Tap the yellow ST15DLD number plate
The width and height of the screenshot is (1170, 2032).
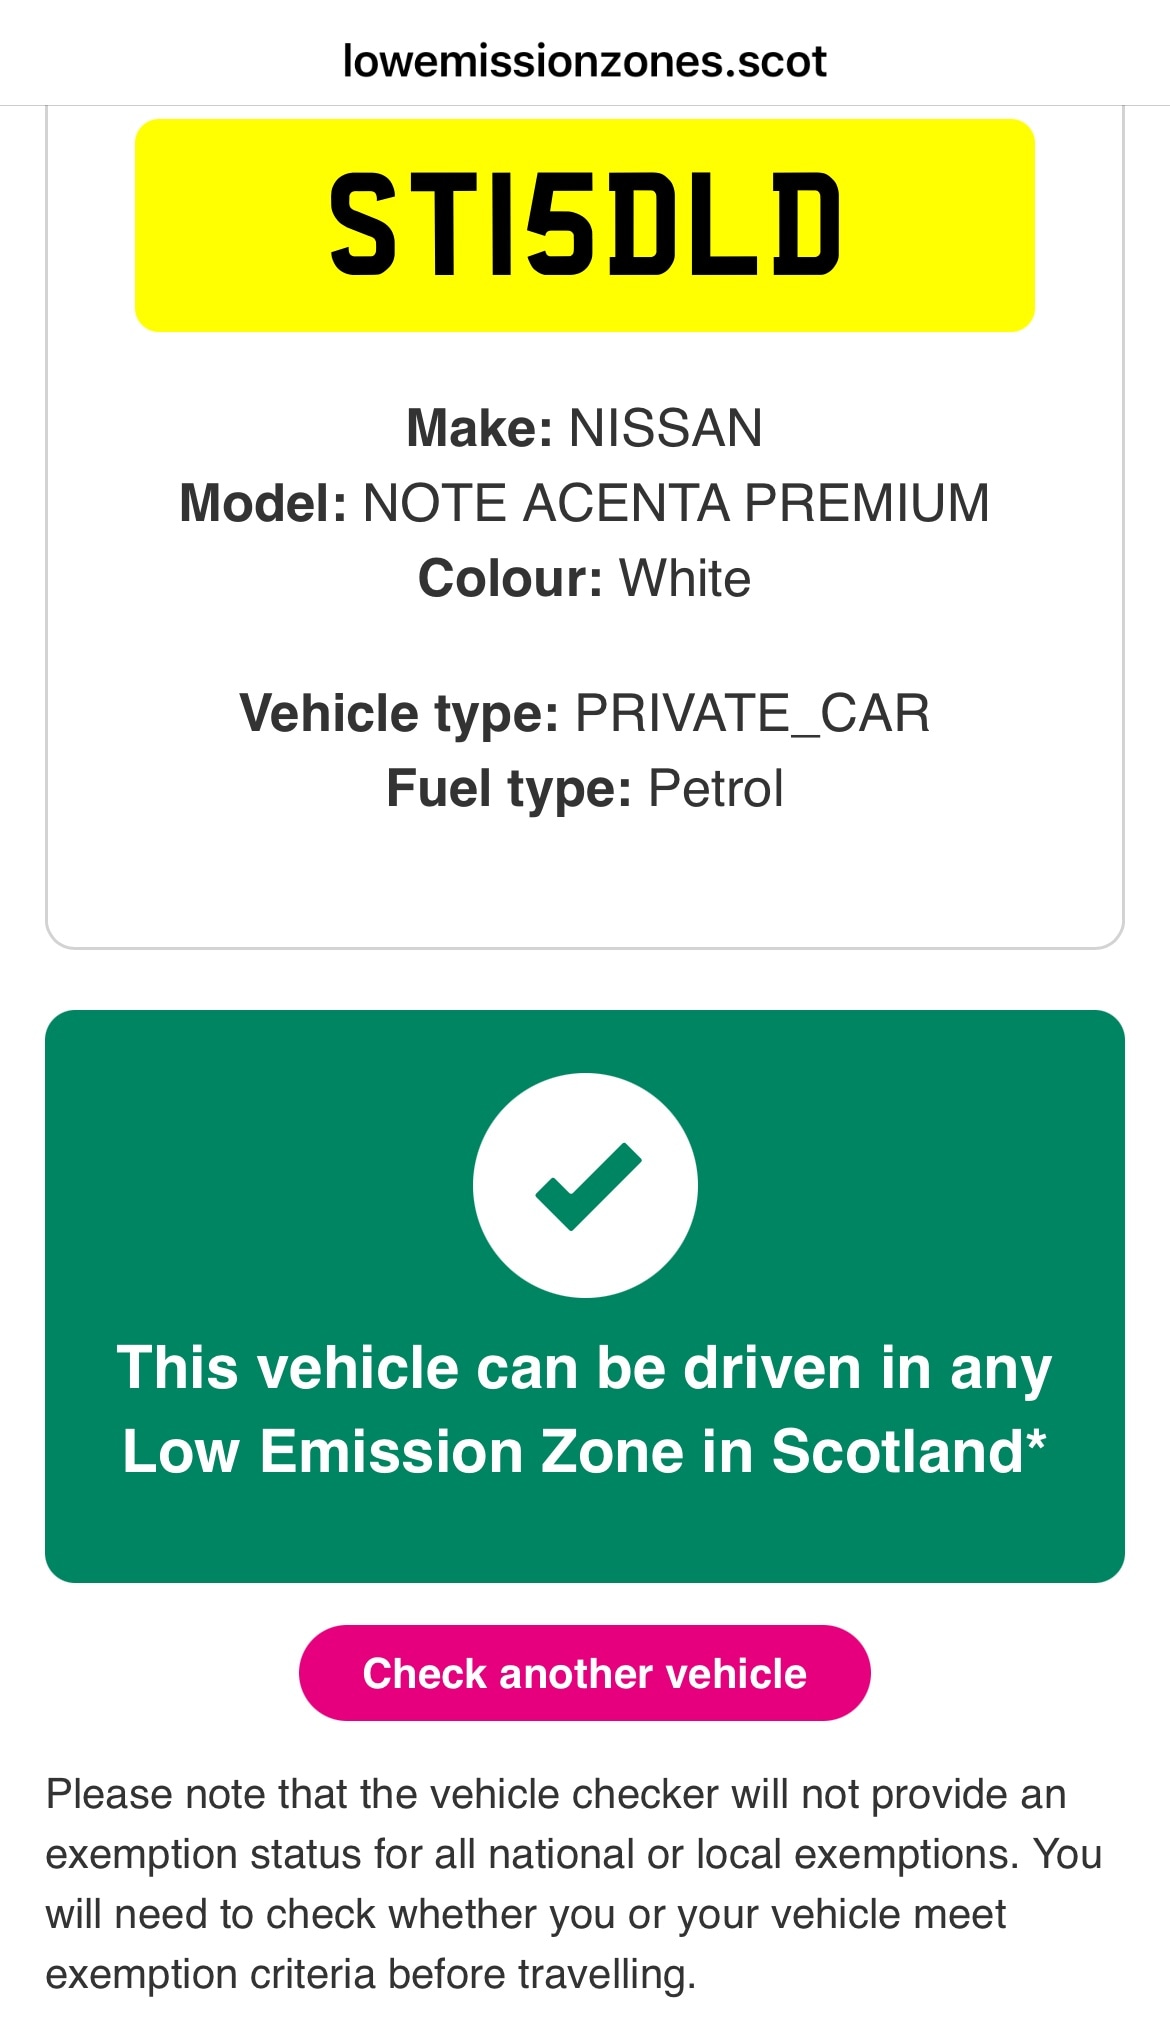[585, 225]
